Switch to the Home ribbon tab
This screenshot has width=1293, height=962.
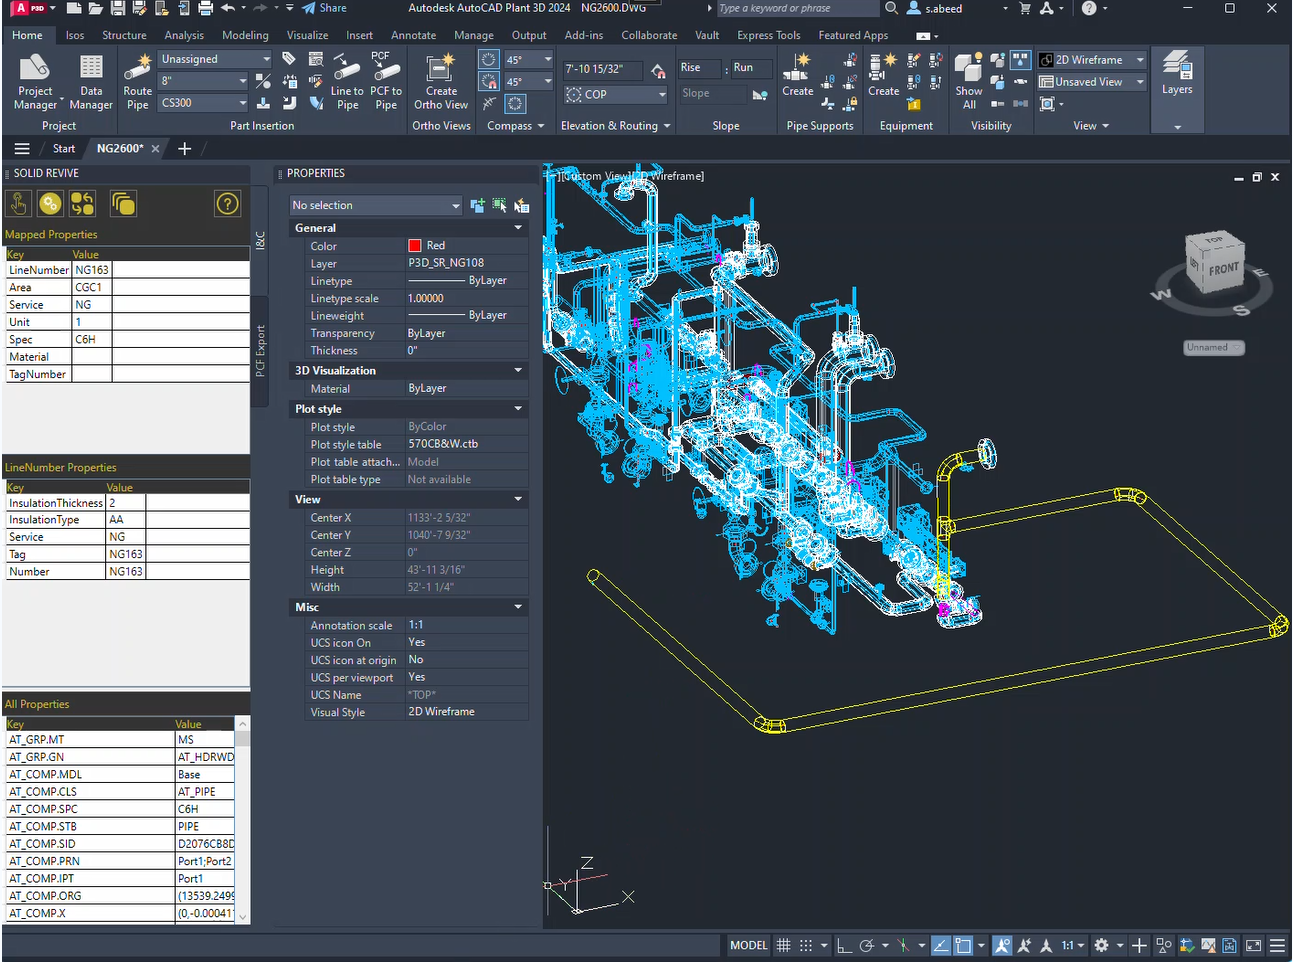27,35
